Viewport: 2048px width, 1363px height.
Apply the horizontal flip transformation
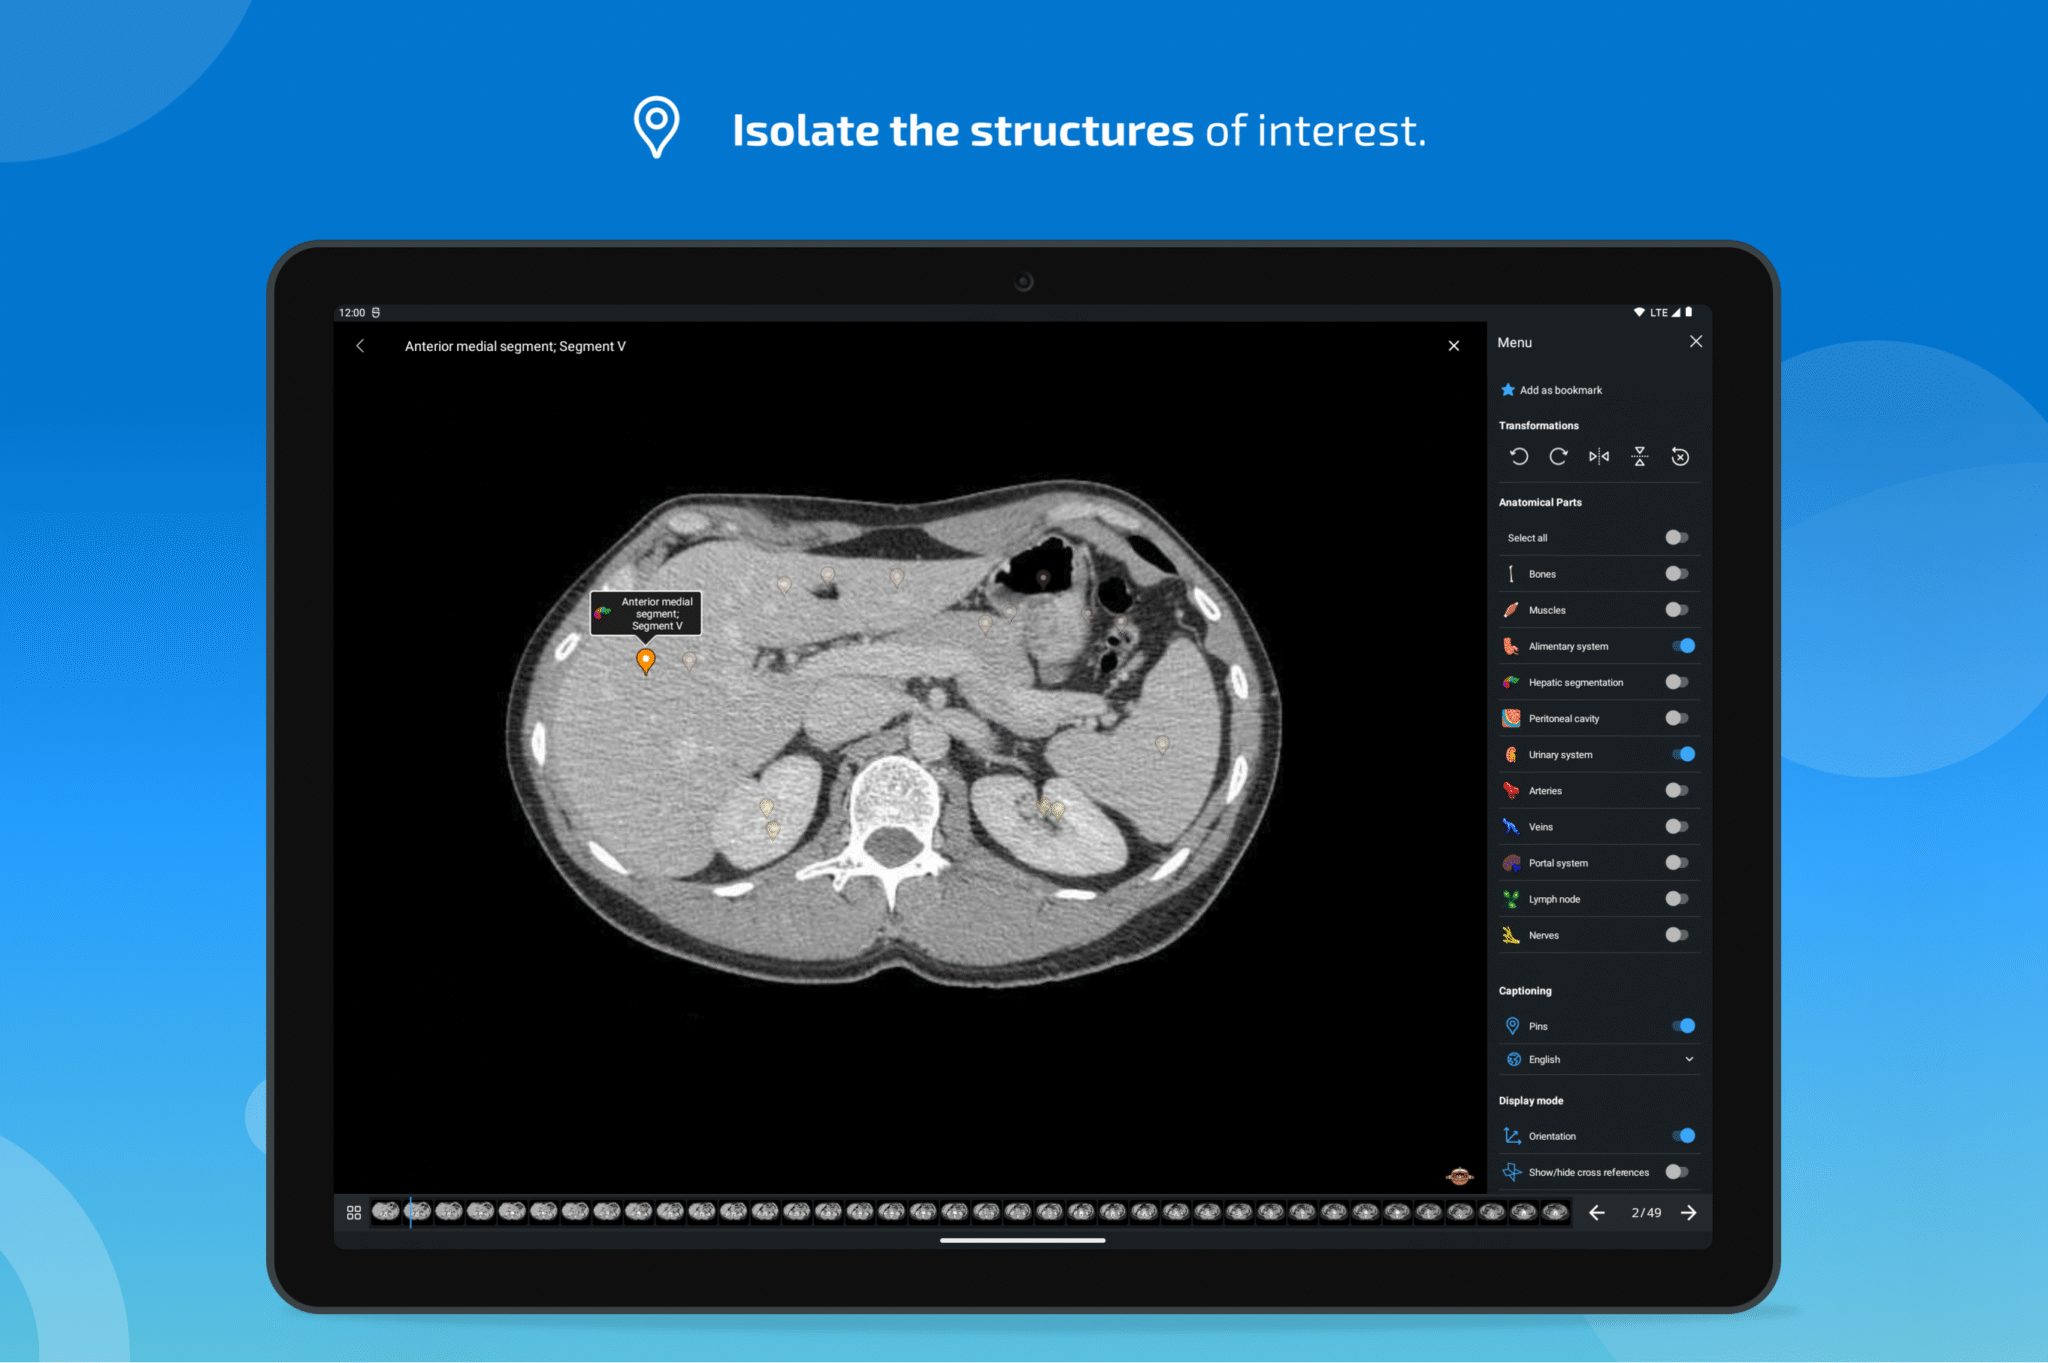[1598, 456]
